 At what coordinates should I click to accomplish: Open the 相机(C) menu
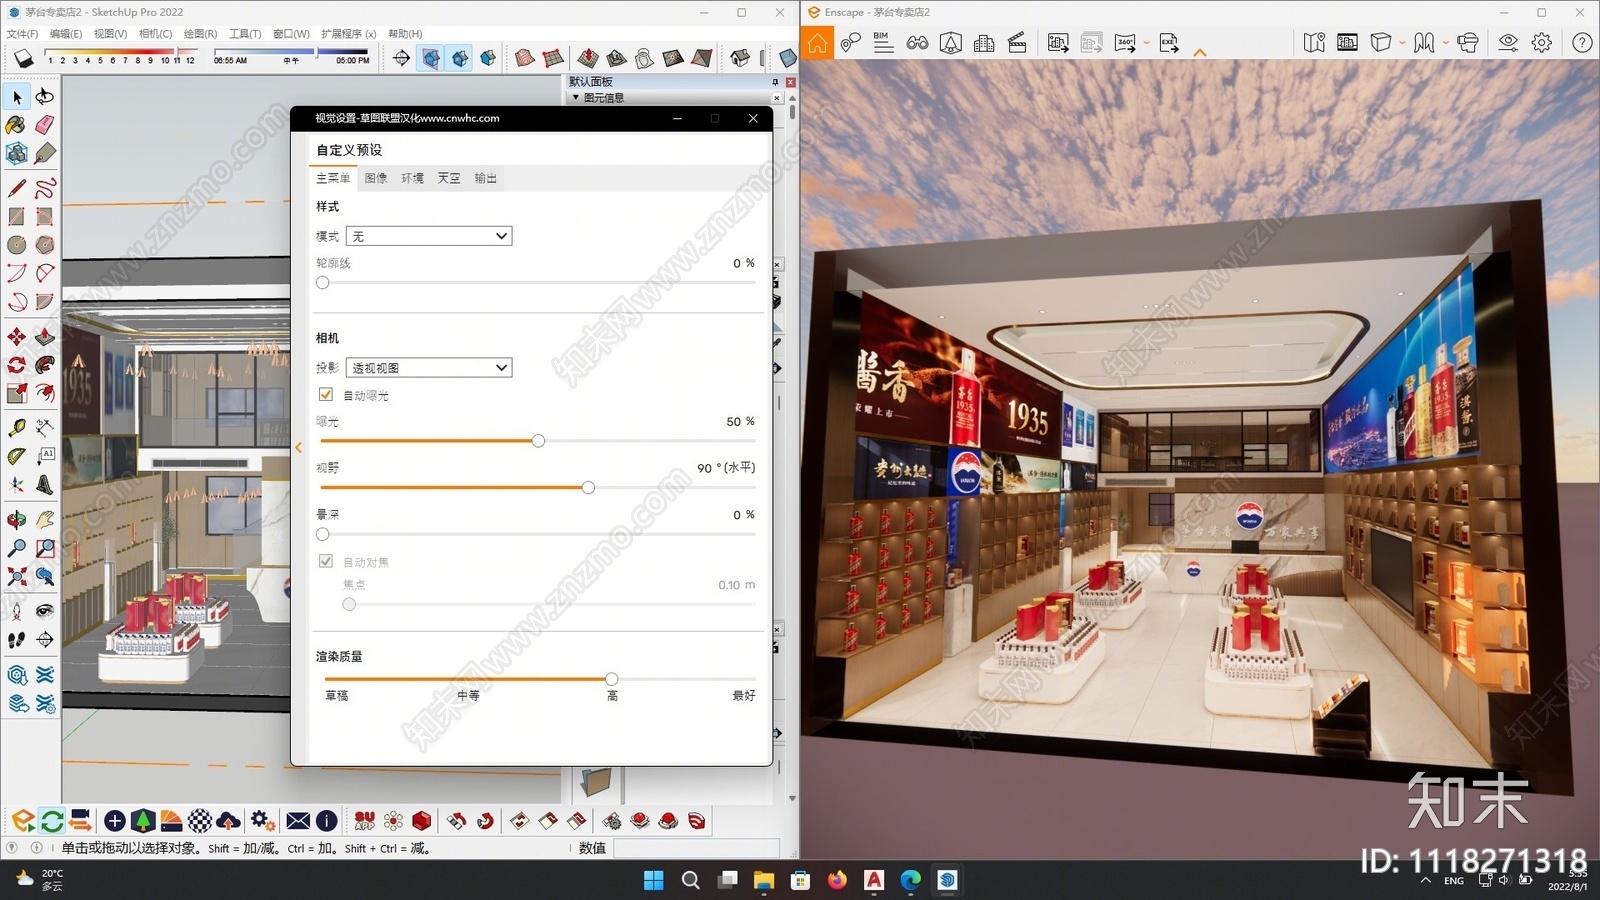click(x=156, y=34)
